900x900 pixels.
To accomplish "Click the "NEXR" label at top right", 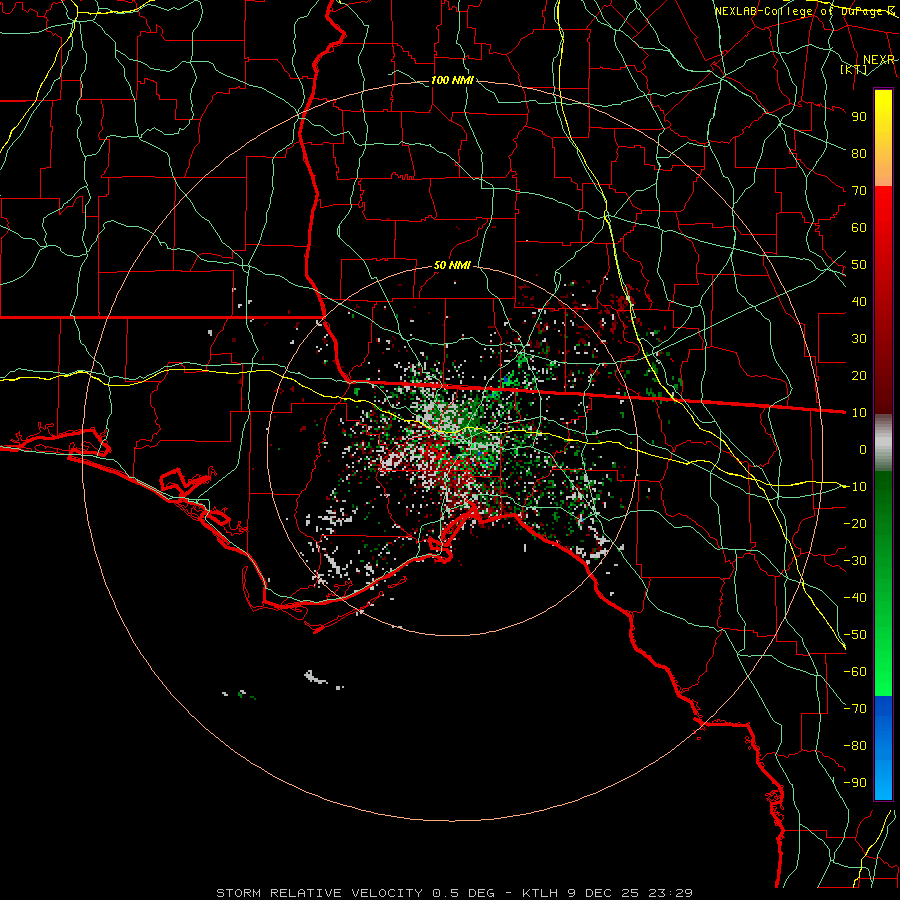I will pos(879,60).
